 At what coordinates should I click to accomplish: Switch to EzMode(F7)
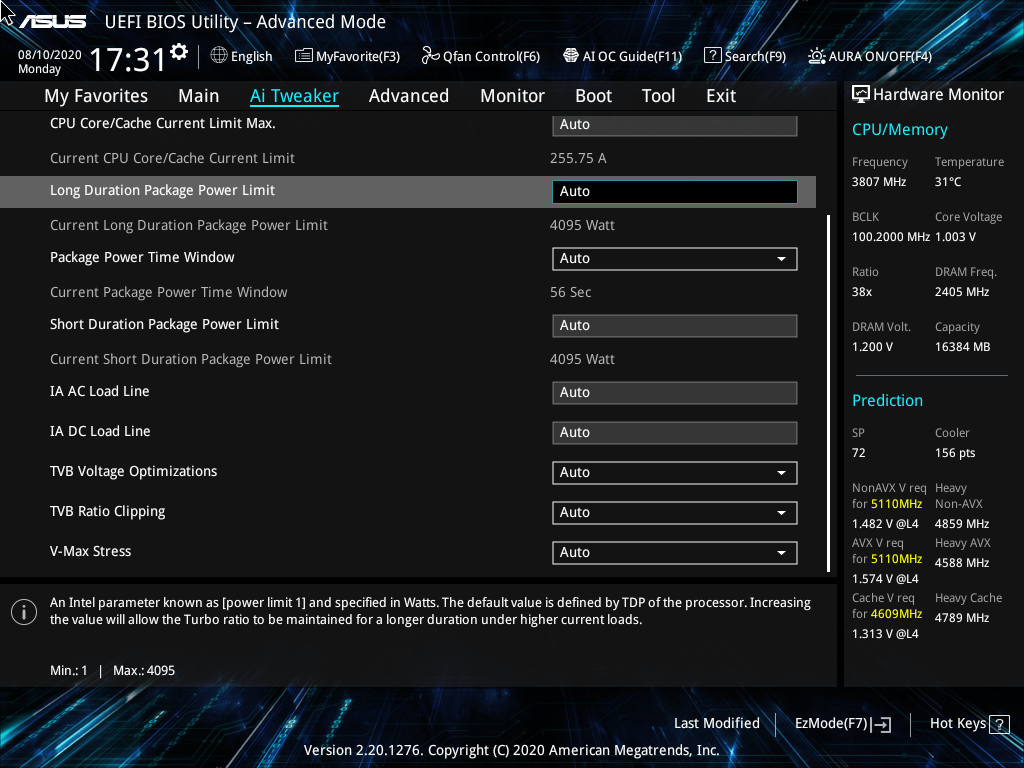point(842,724)
